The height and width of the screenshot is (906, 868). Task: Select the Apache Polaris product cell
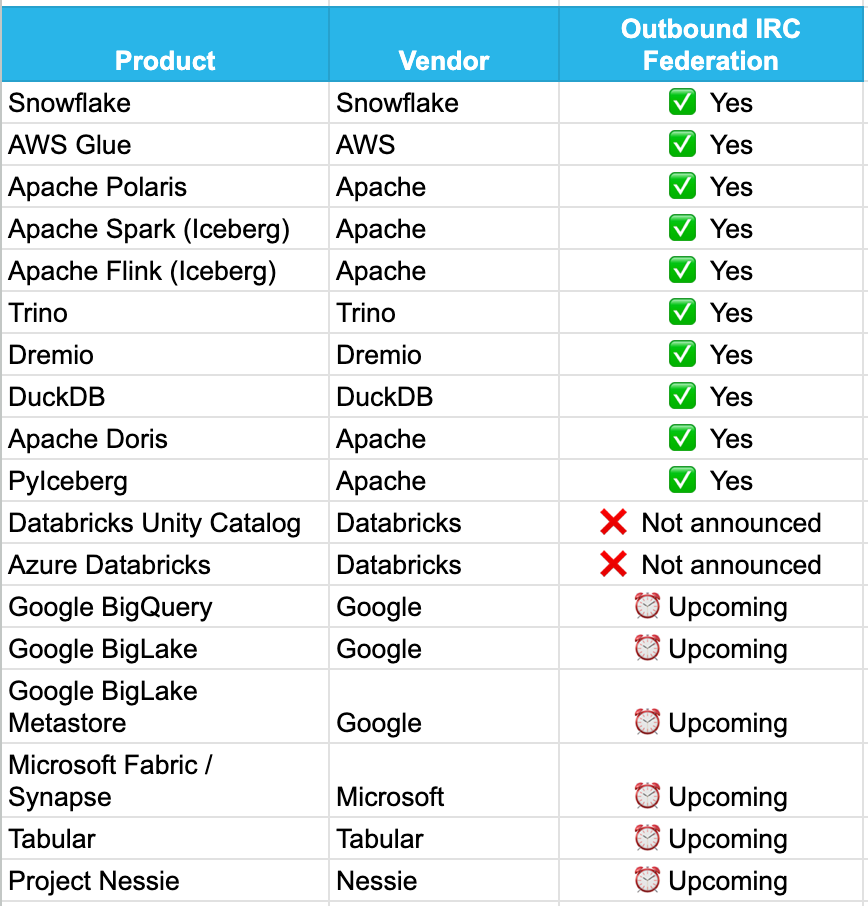click(x=98, y=187)
